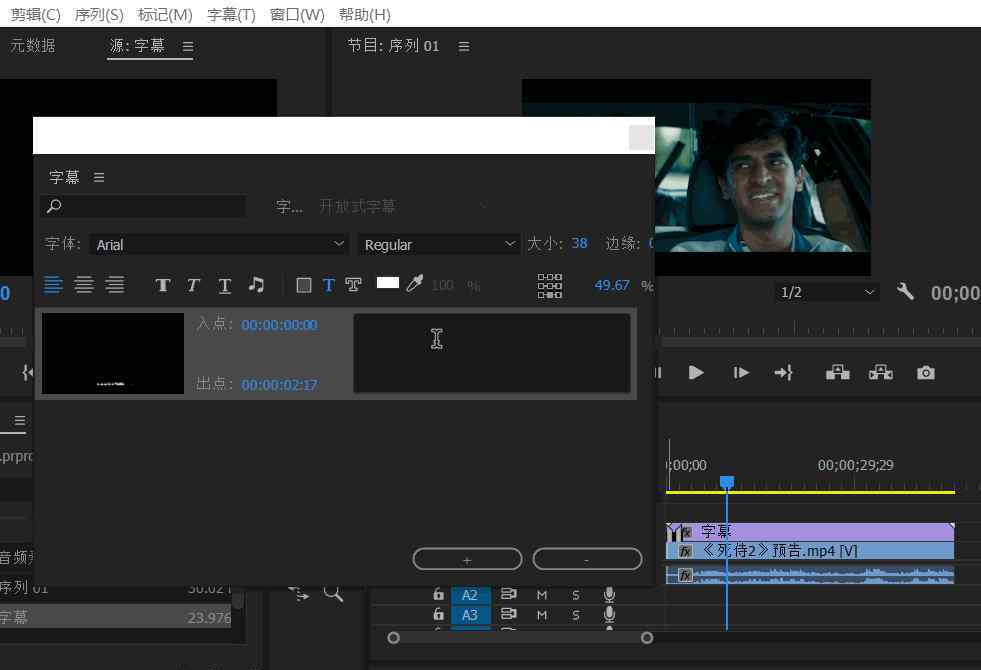
Task: Open program monitor wrench settings
Action: click(x=905, y=291)
